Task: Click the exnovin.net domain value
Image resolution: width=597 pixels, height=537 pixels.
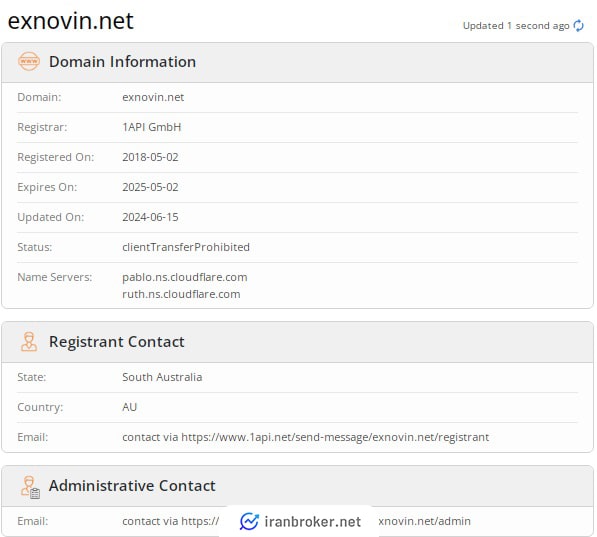Action: coord(153,97)
